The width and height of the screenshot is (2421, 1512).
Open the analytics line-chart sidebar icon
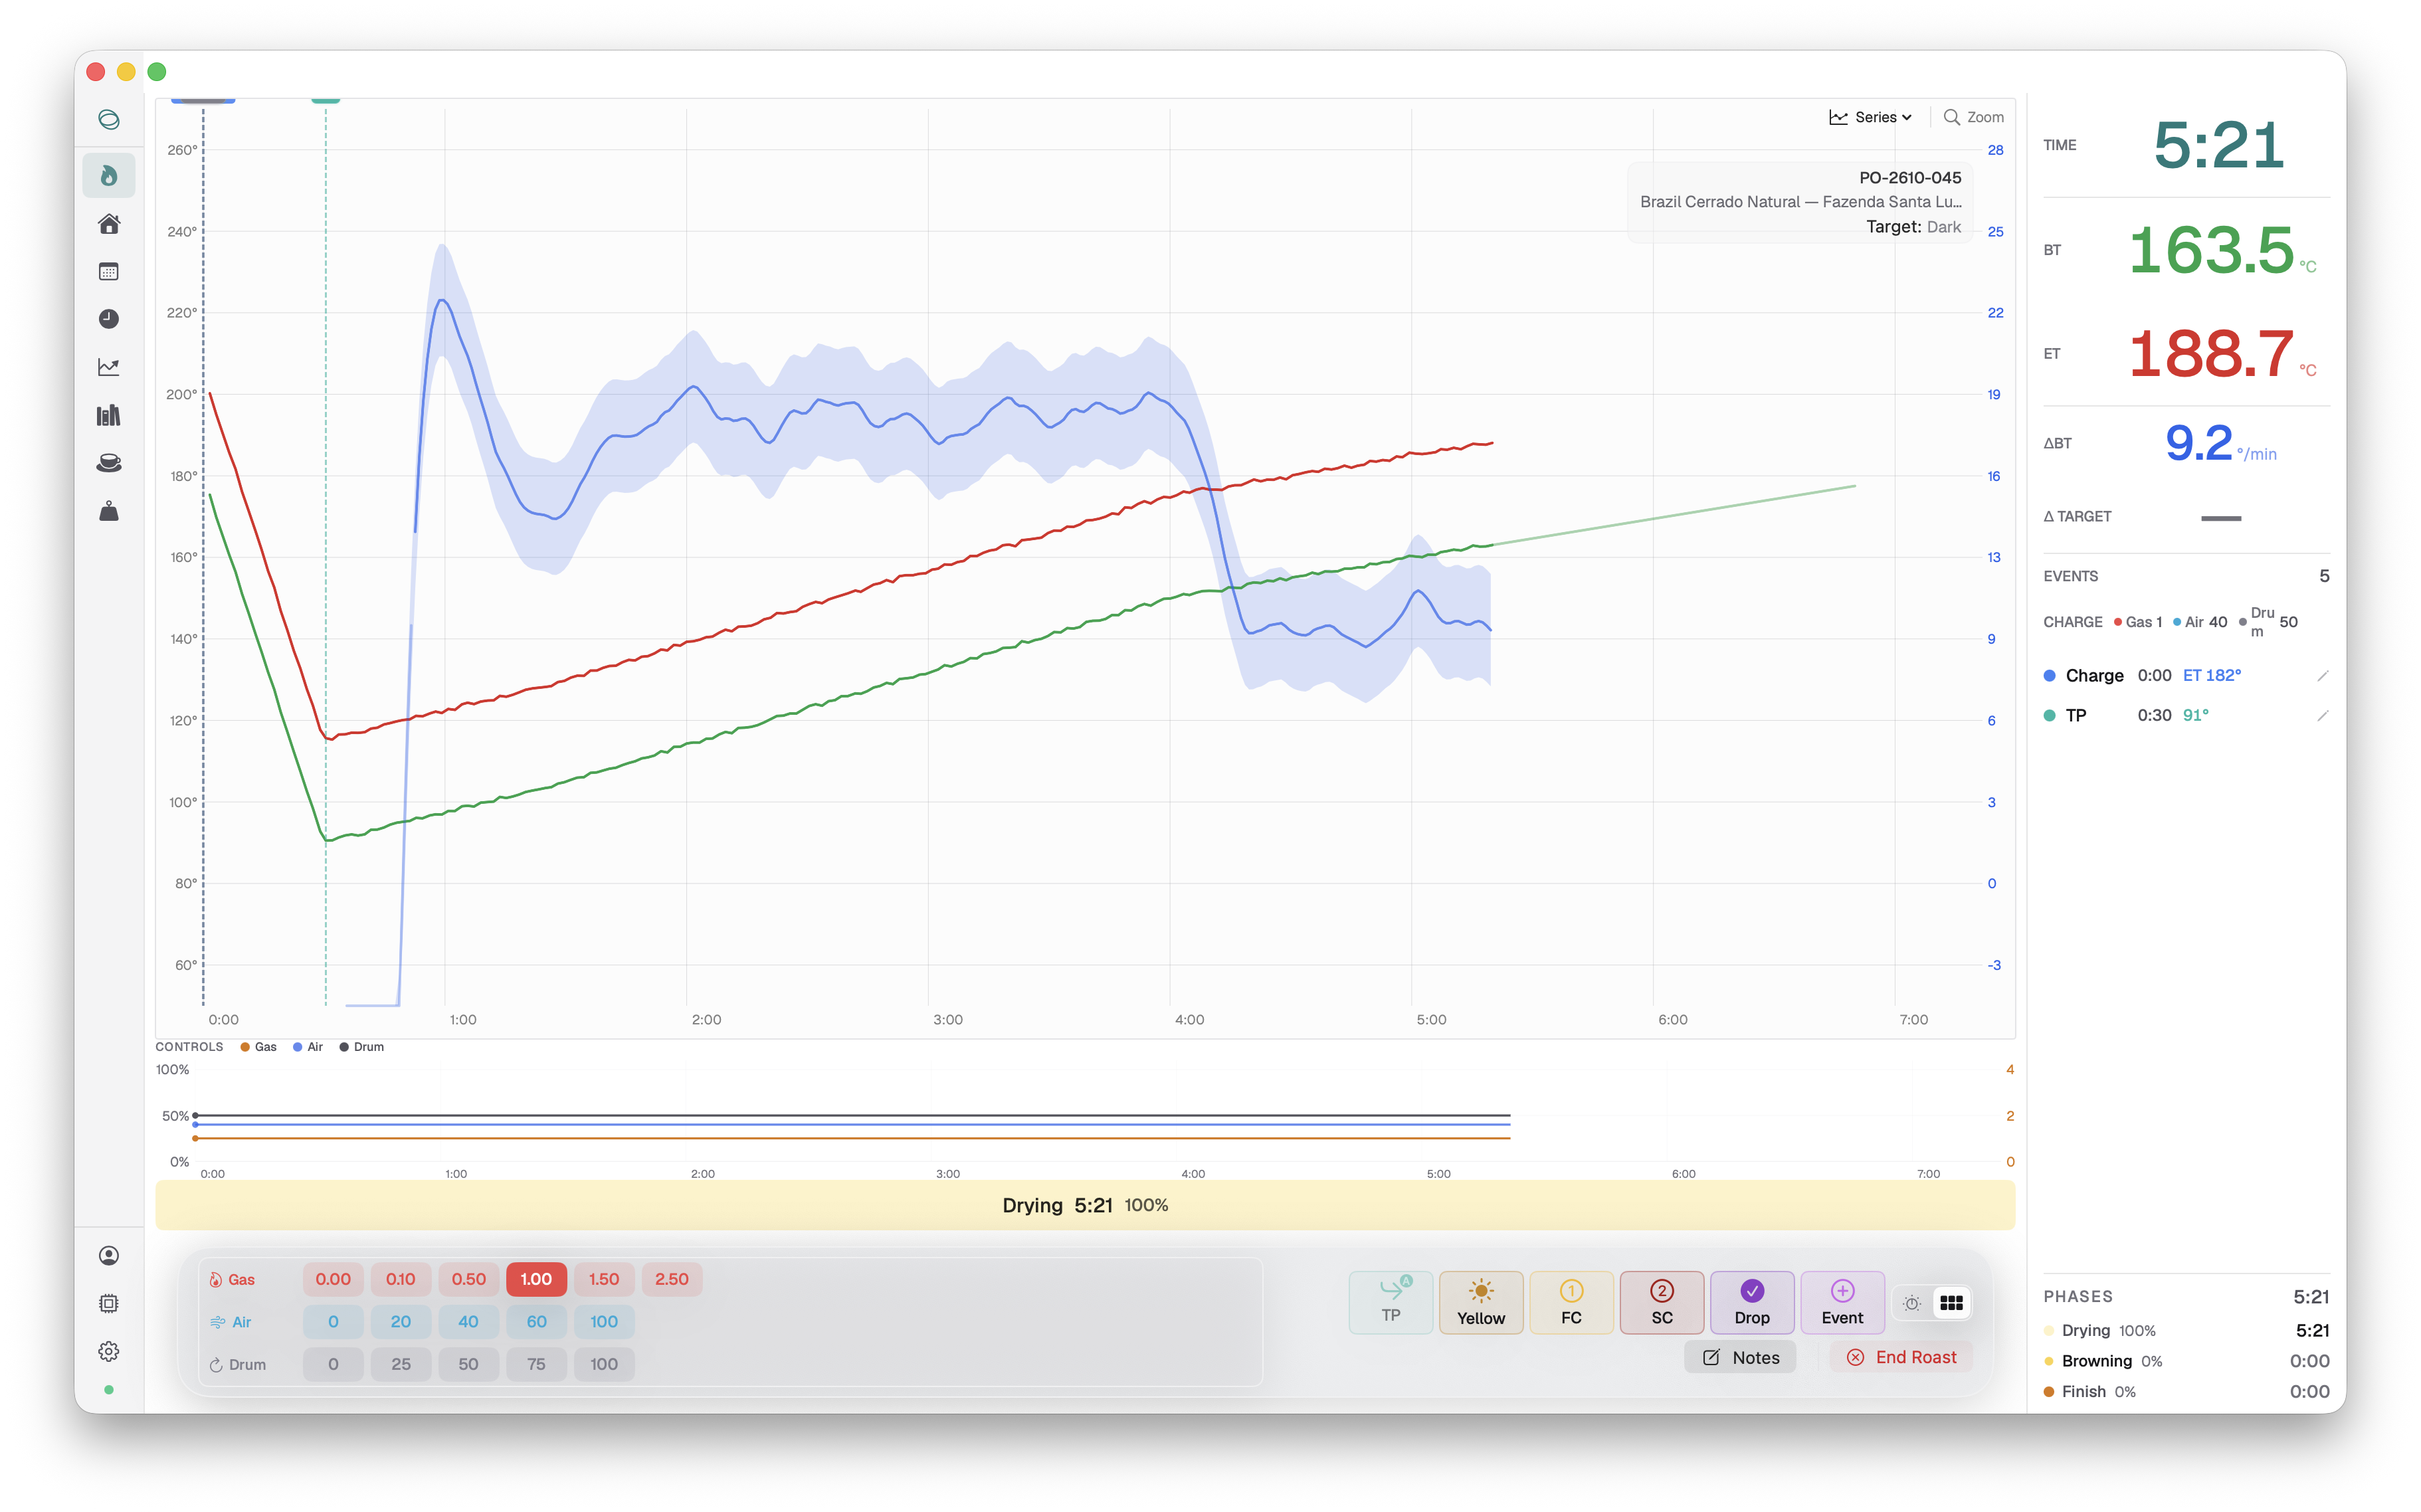coord(109,367)
